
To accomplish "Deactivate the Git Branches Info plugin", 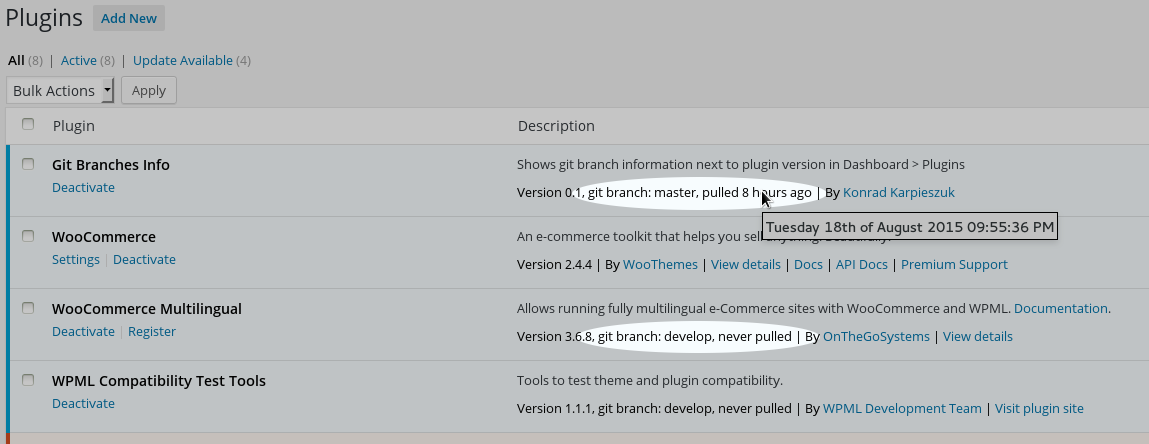I will (84, 188).
